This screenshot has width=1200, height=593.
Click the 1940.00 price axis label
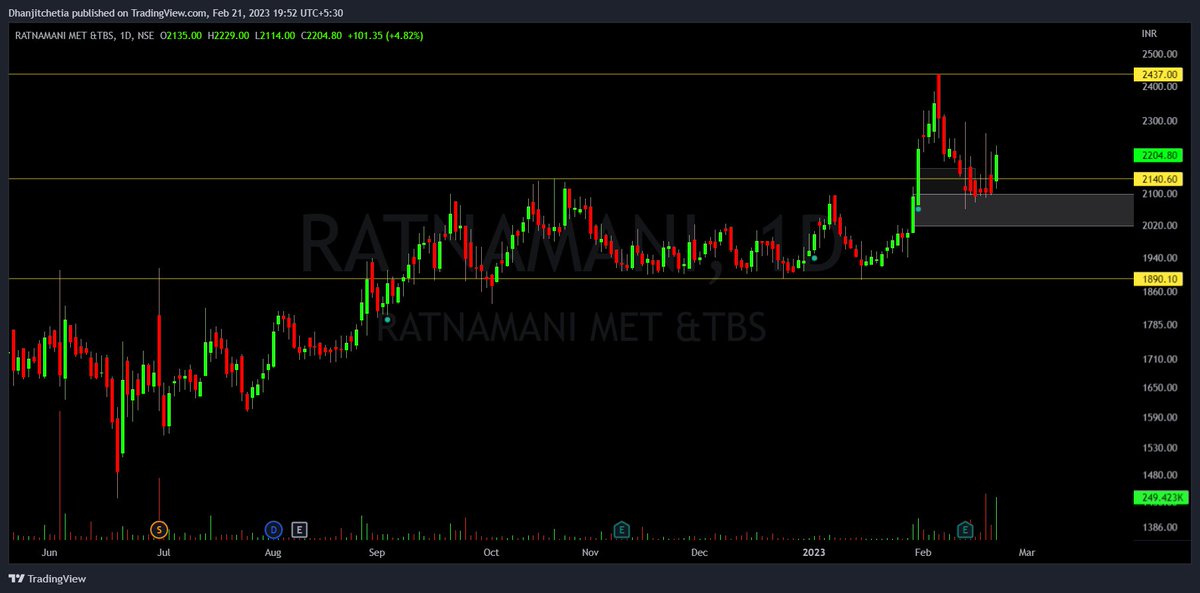1157,257
